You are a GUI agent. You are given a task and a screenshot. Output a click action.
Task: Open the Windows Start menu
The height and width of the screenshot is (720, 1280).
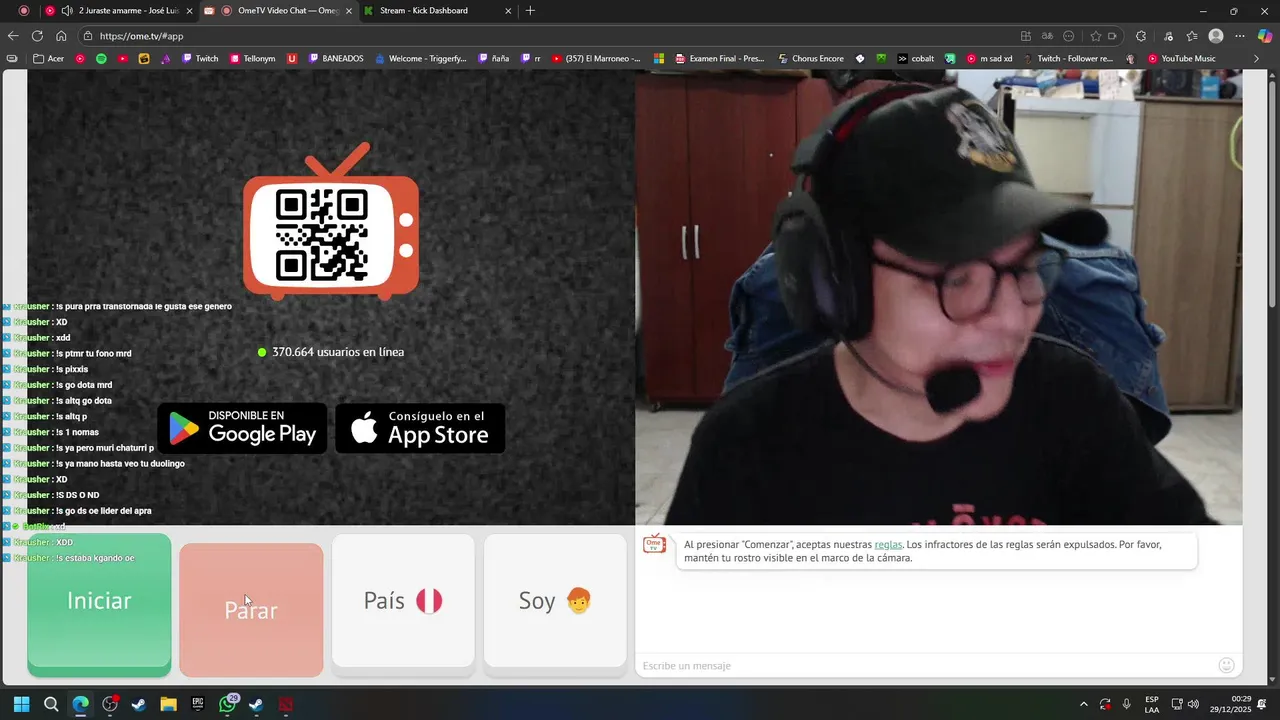[21, 704]
